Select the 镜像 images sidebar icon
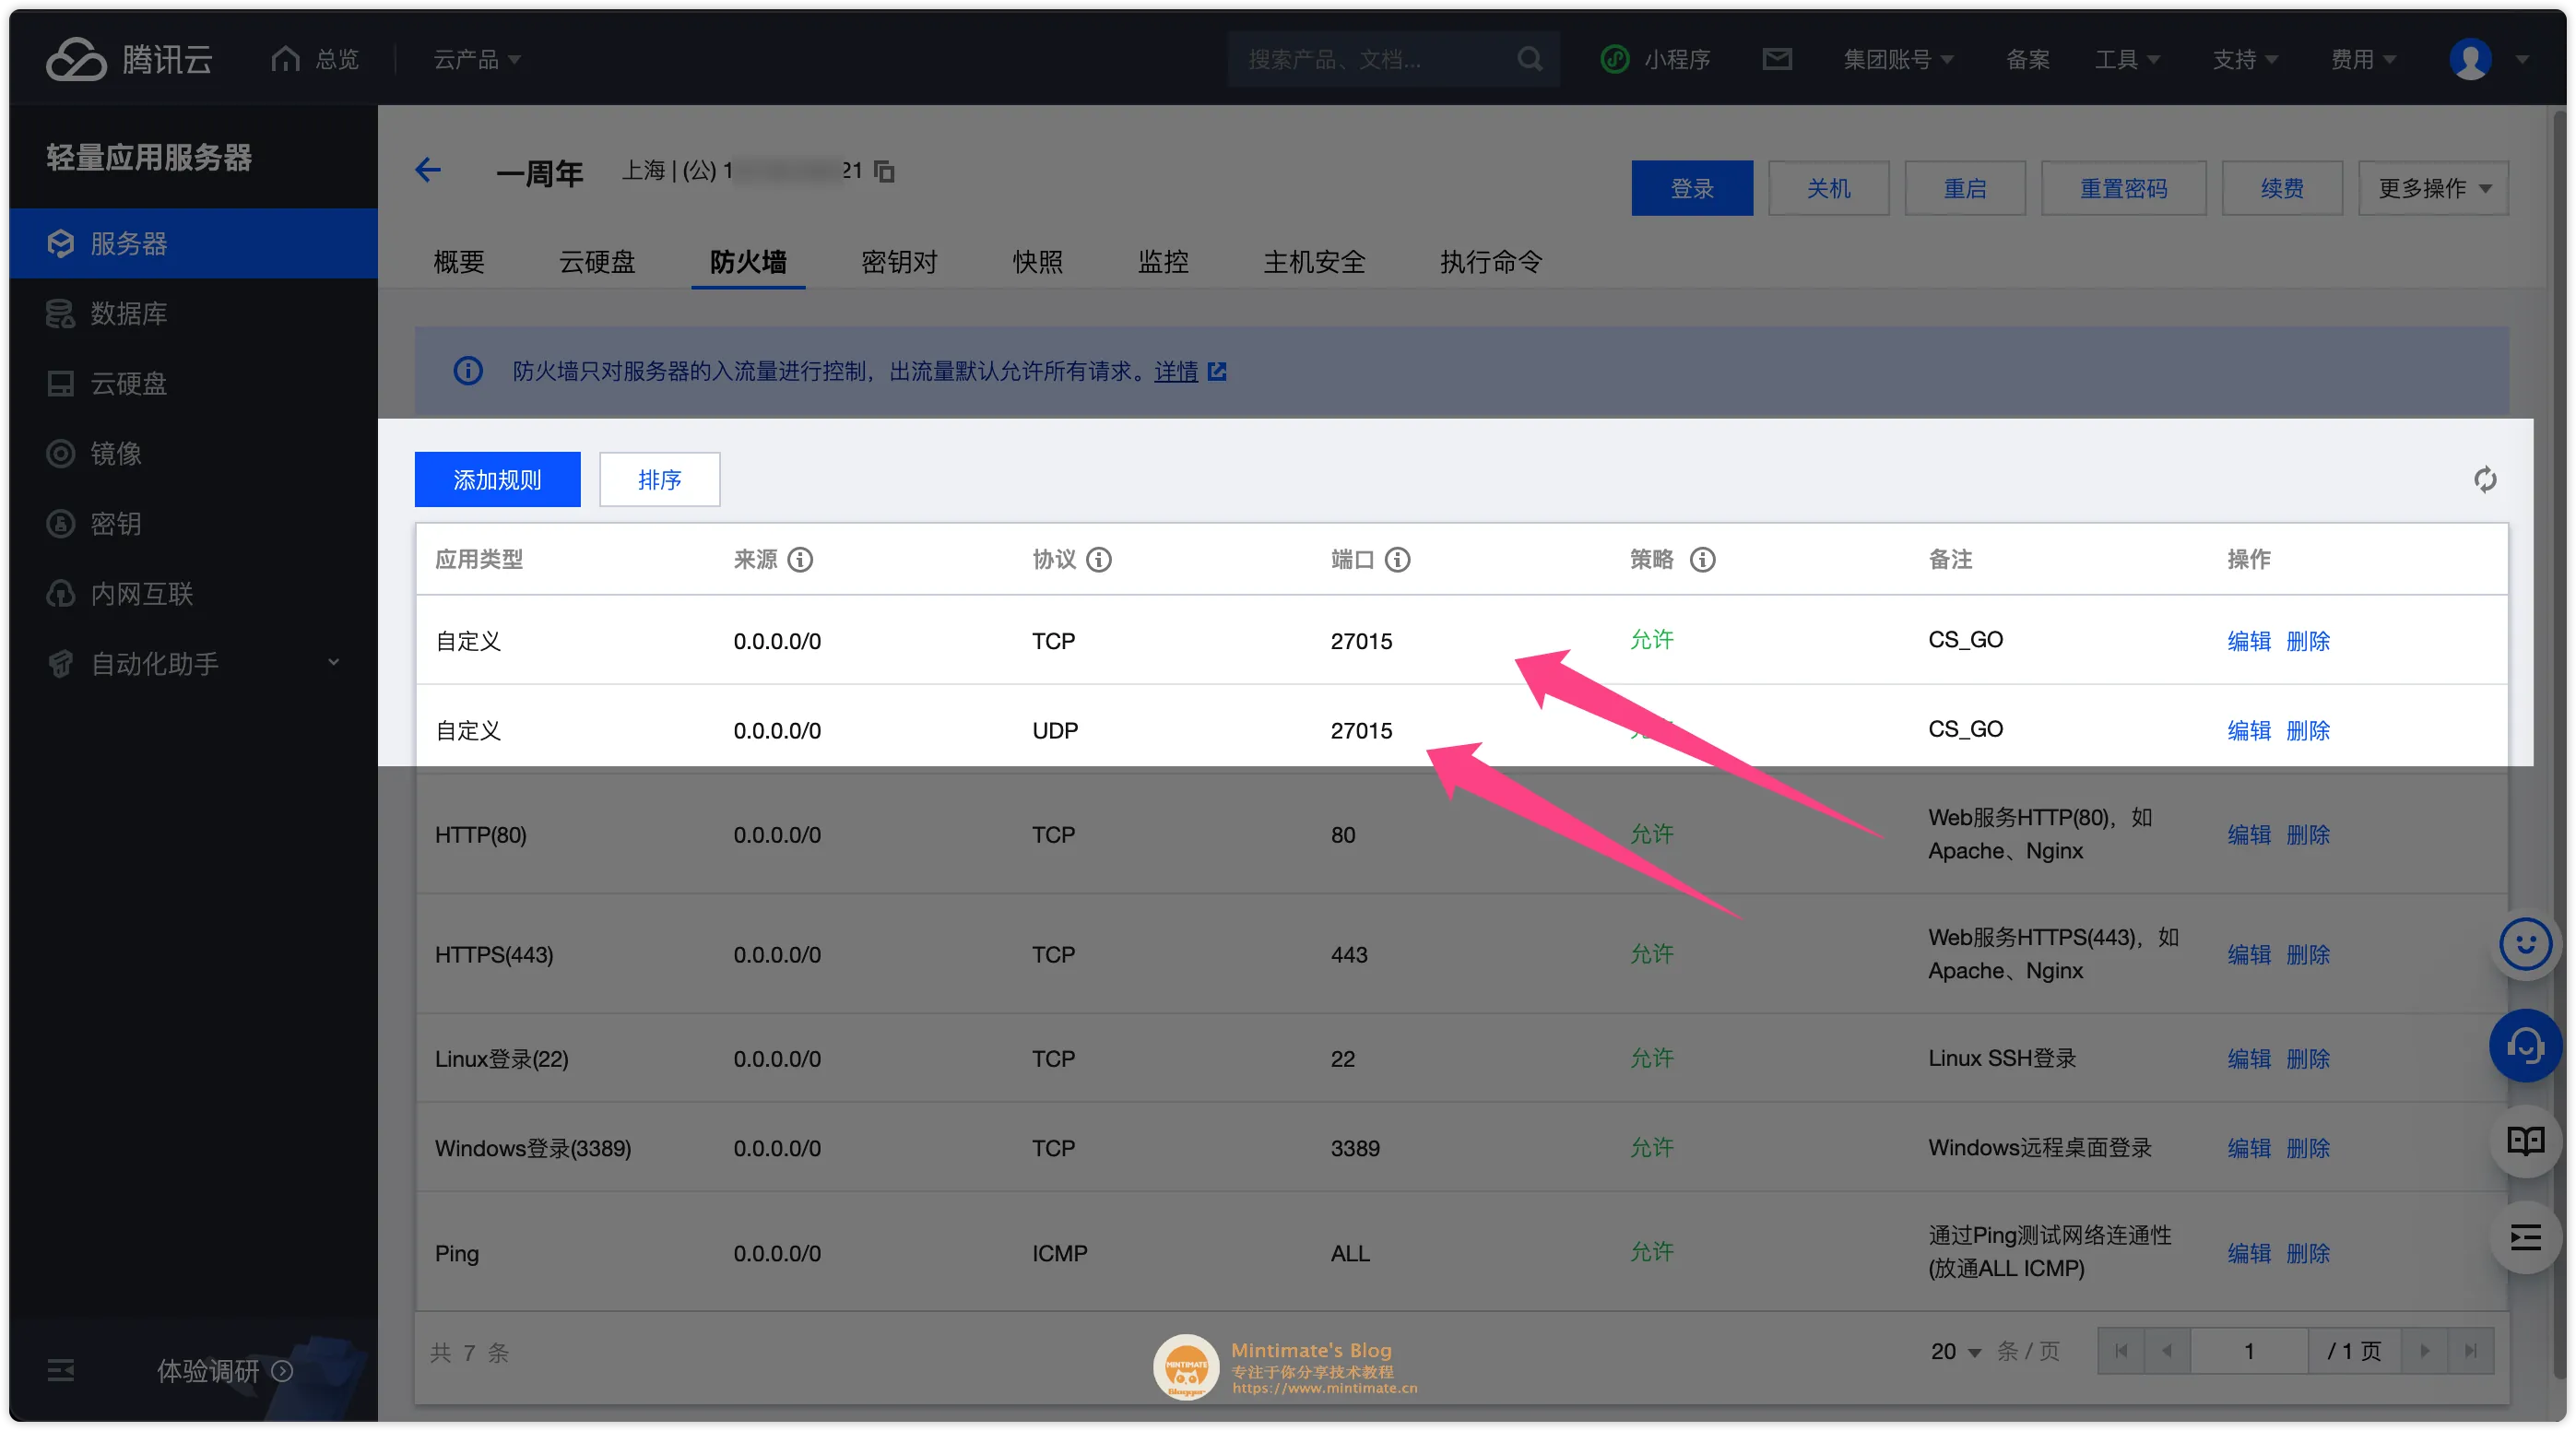 tap(60, 453)
